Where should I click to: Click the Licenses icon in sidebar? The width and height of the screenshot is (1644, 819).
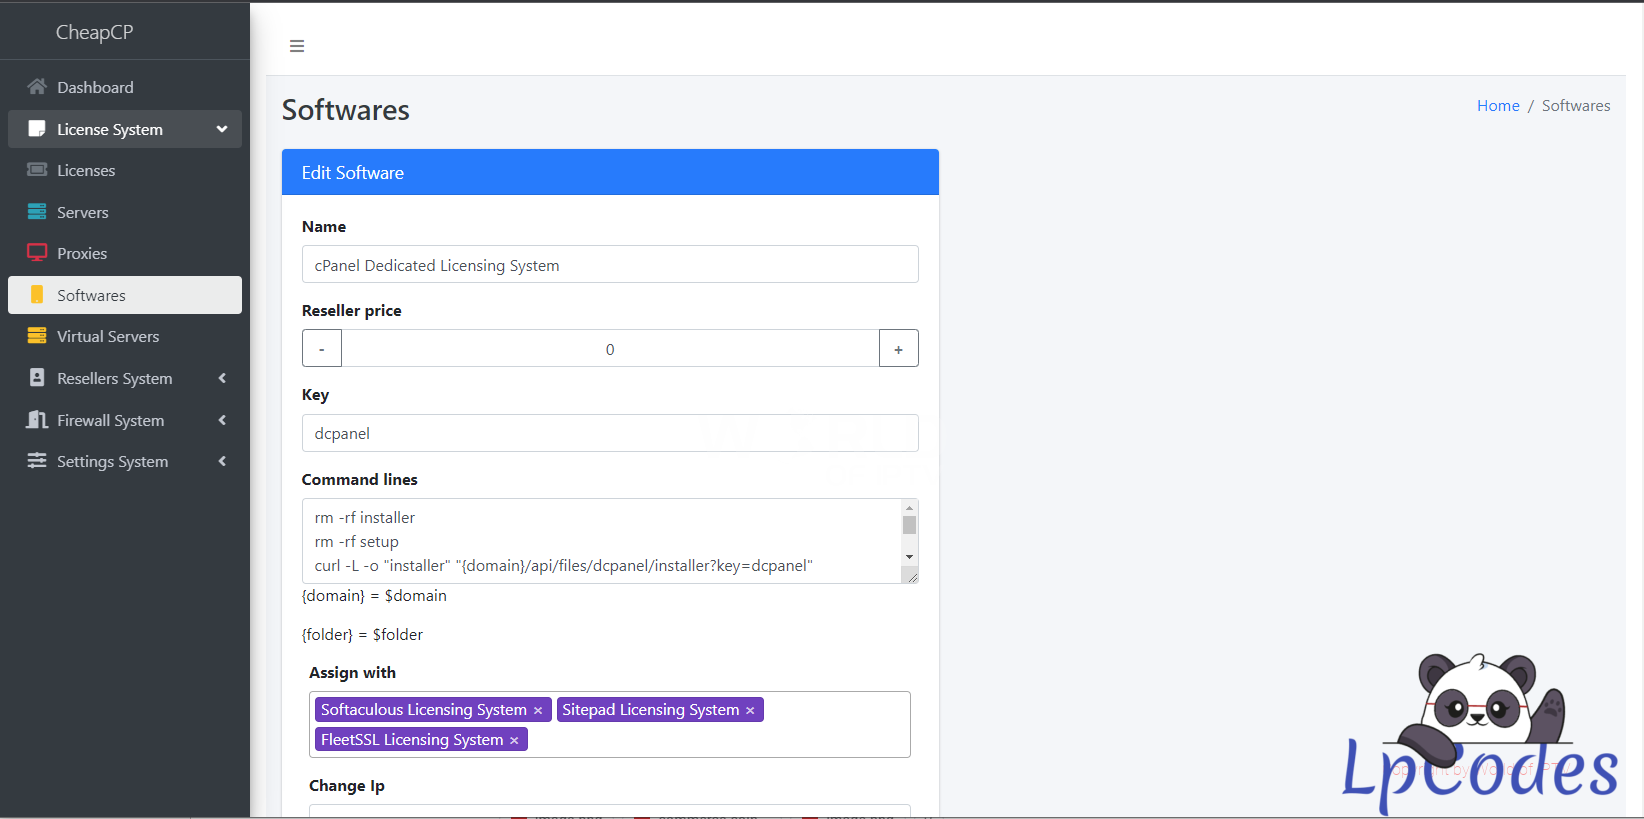(x=37, y=170)
